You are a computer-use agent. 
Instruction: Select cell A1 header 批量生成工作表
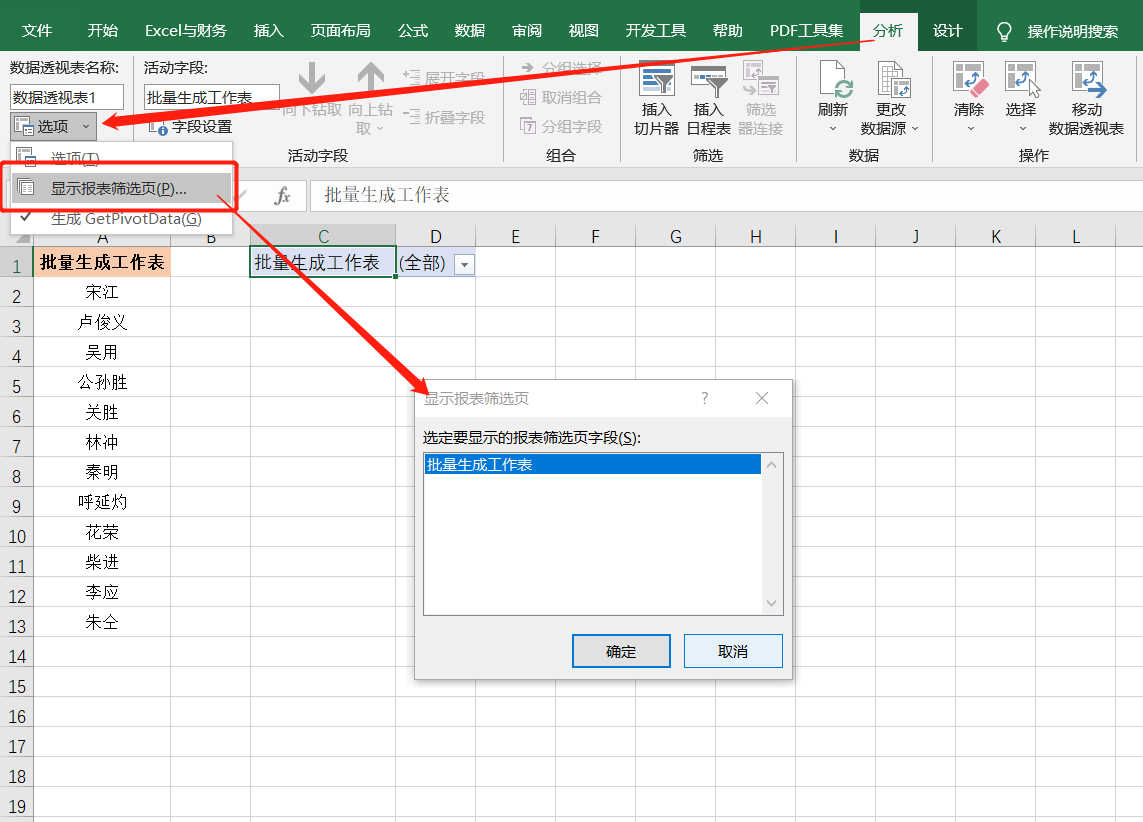tap(102, 262)
